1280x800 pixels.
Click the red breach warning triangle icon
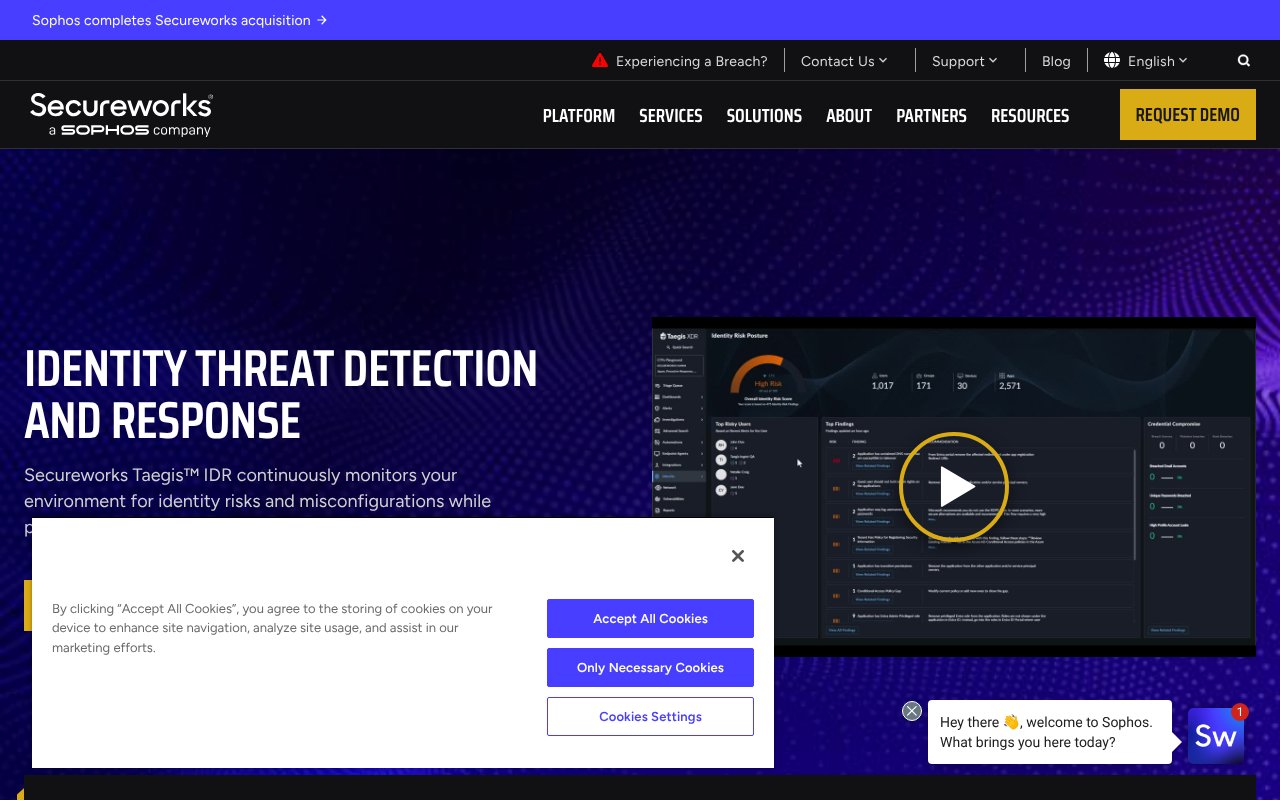click(x=600, y=60)
